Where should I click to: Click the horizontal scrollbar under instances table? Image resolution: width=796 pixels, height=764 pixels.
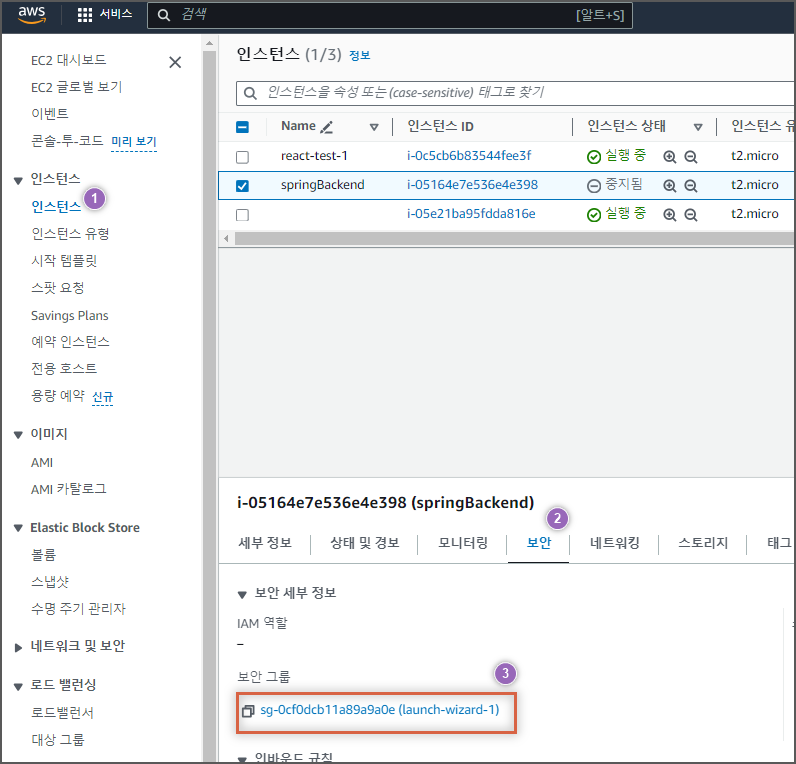tap(513, 239)
